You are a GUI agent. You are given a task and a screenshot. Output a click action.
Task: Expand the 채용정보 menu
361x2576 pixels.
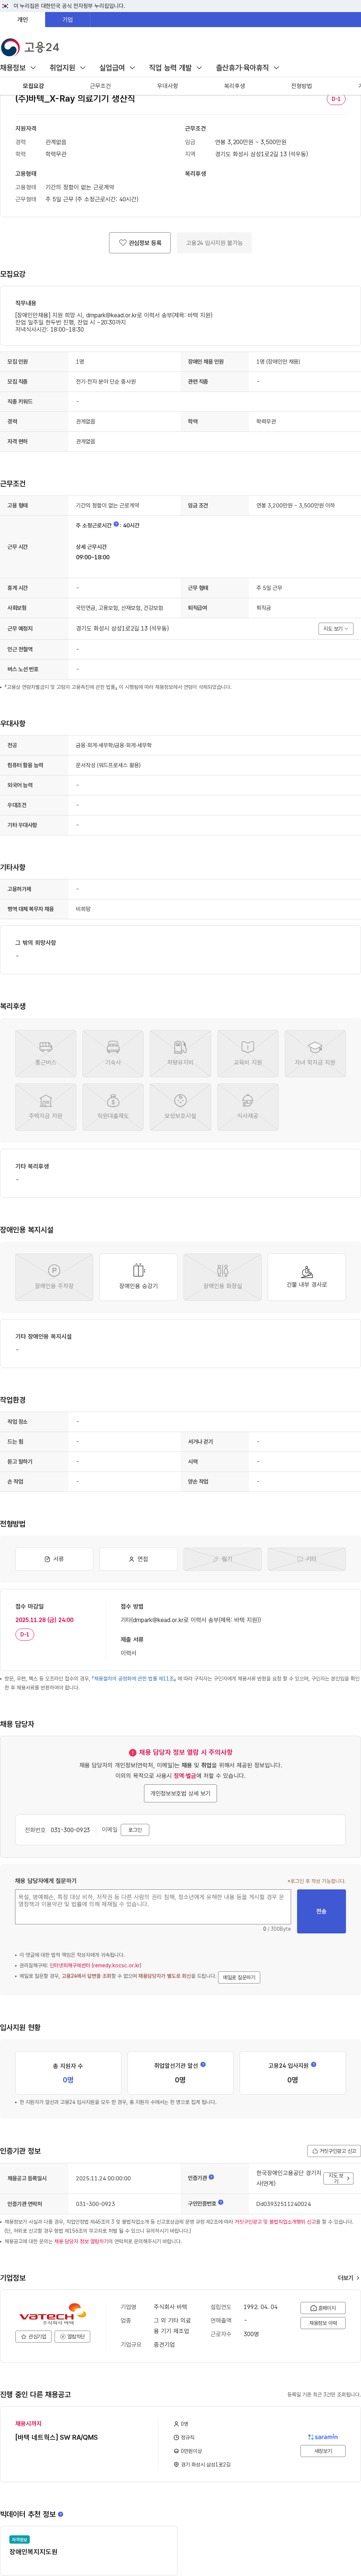[18, 68]
